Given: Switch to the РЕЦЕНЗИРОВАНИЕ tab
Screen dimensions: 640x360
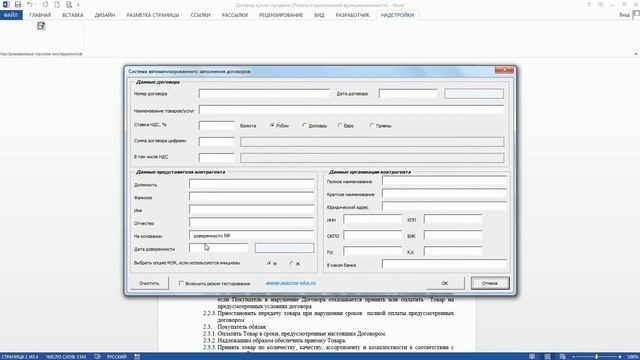Looking at the screenshot, I should click(281, 15).
